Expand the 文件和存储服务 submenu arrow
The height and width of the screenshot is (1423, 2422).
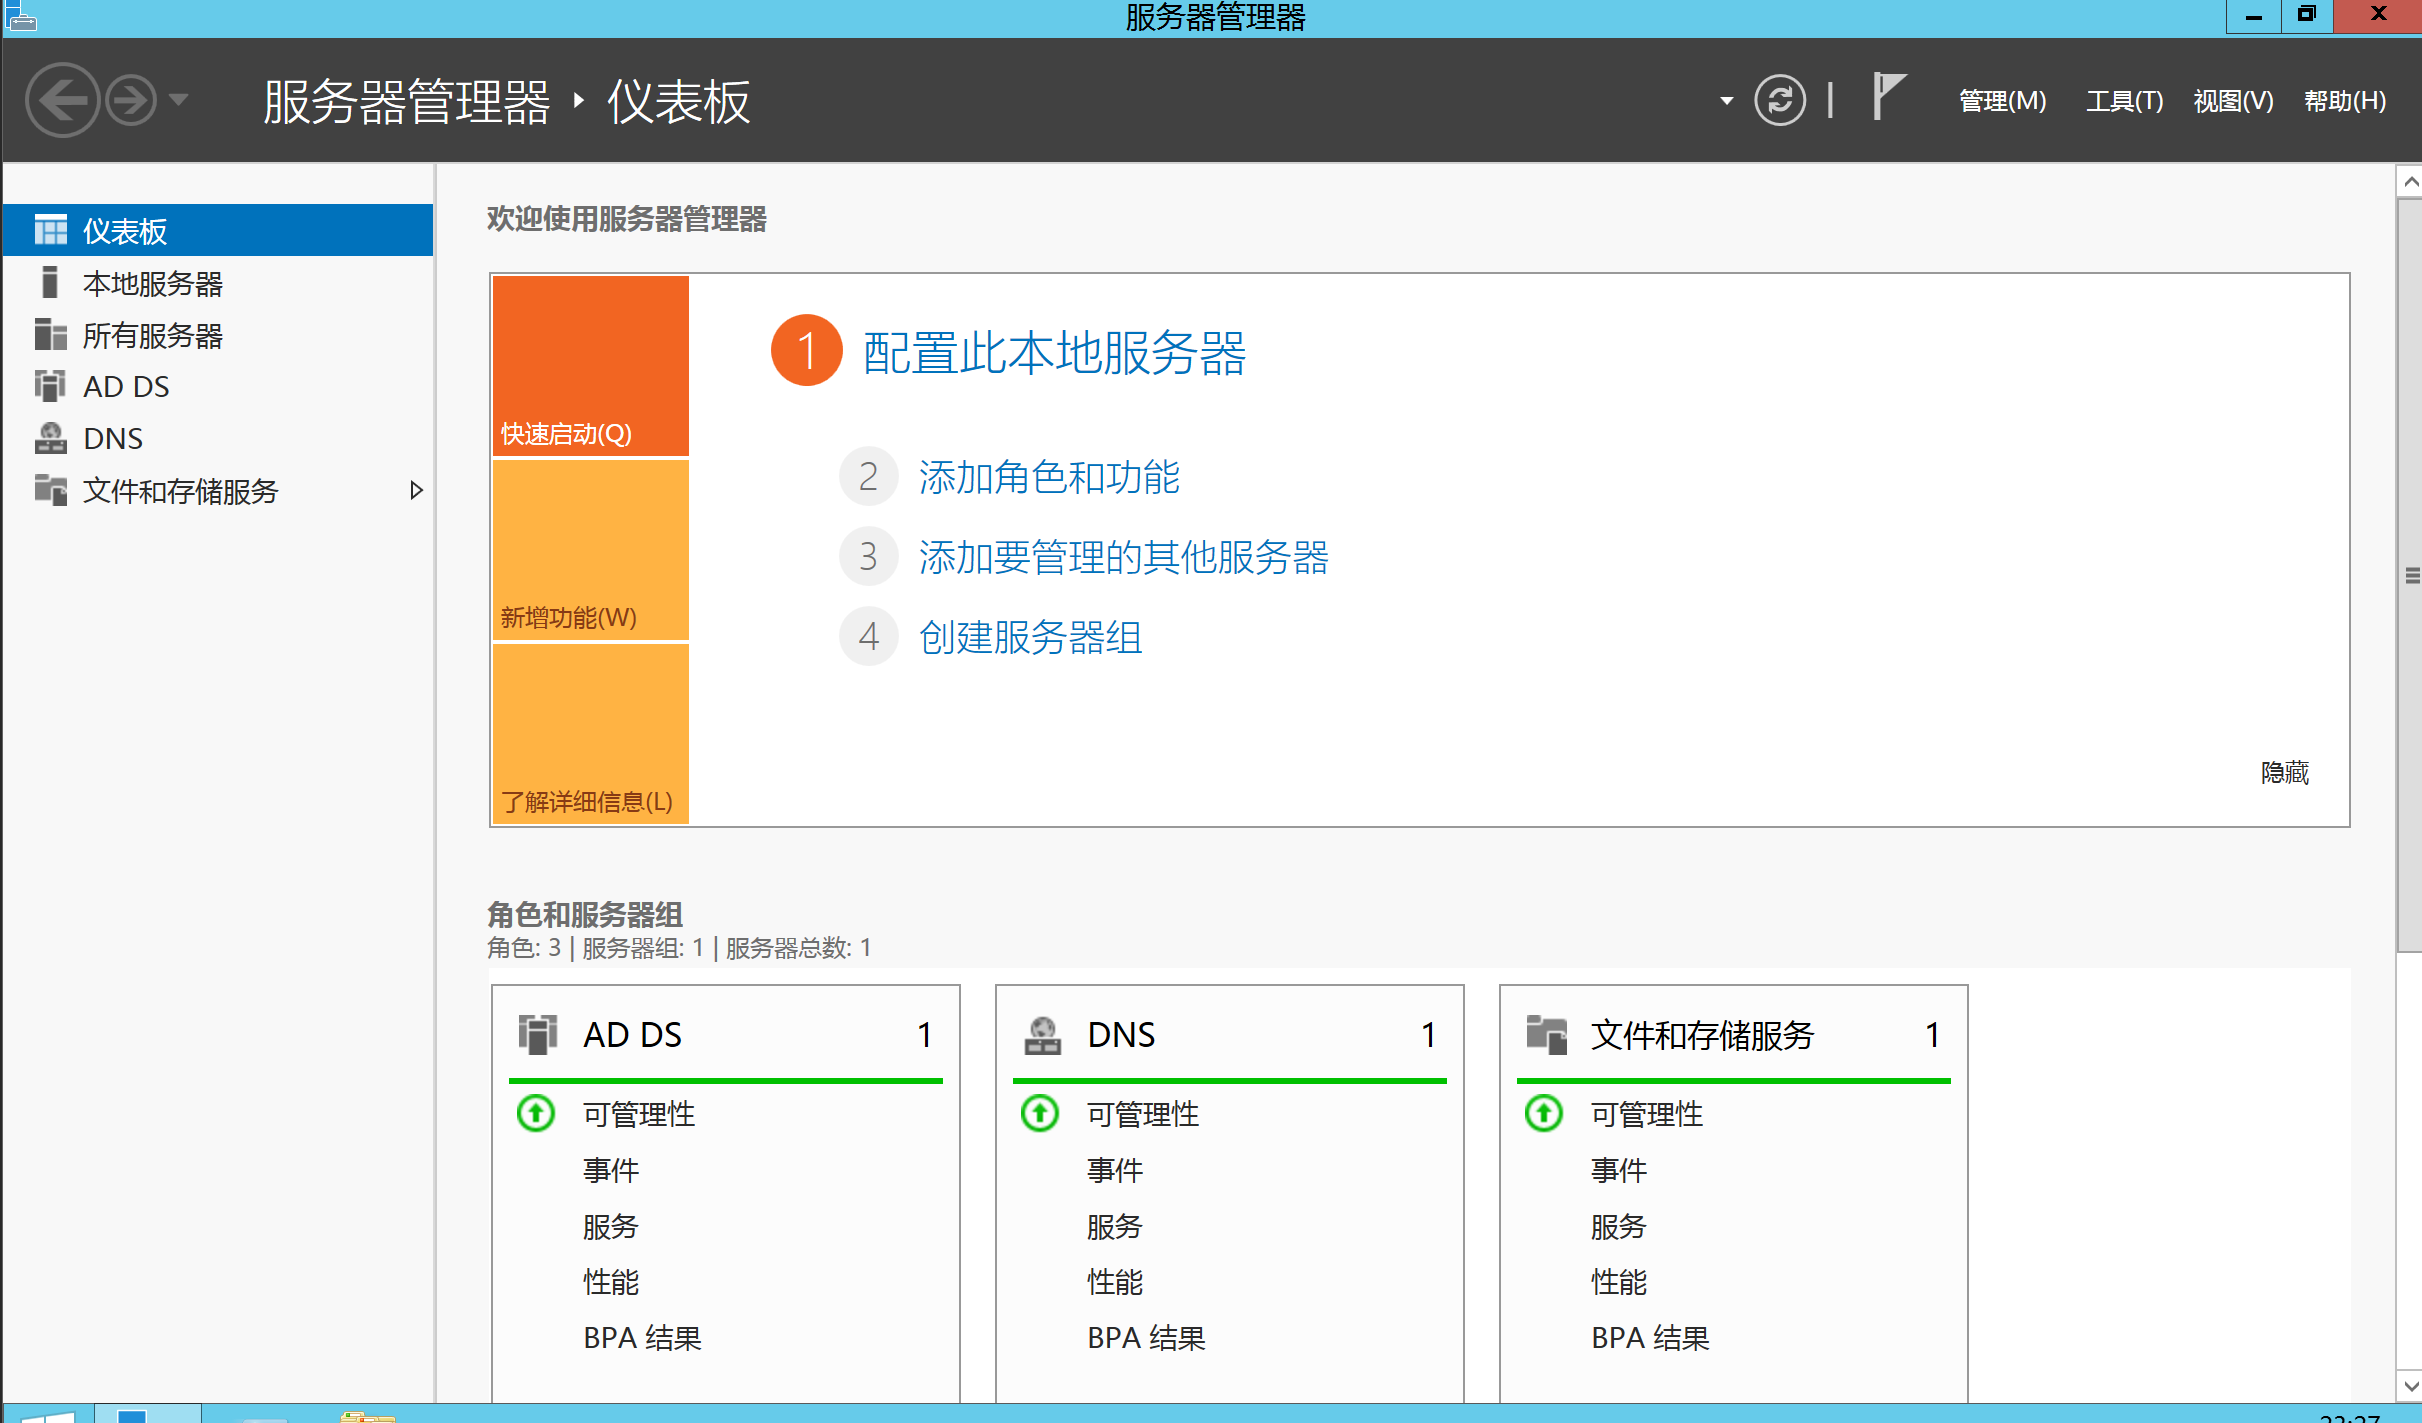[x=416, y=490]
